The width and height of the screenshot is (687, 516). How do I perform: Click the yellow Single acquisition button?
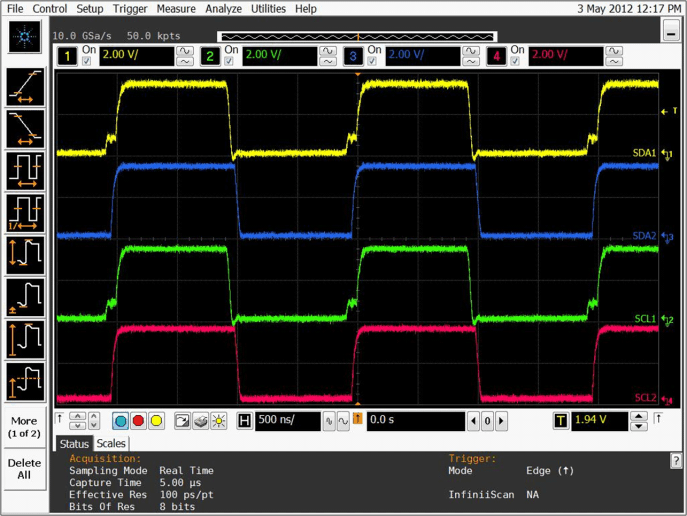point(157,421)
